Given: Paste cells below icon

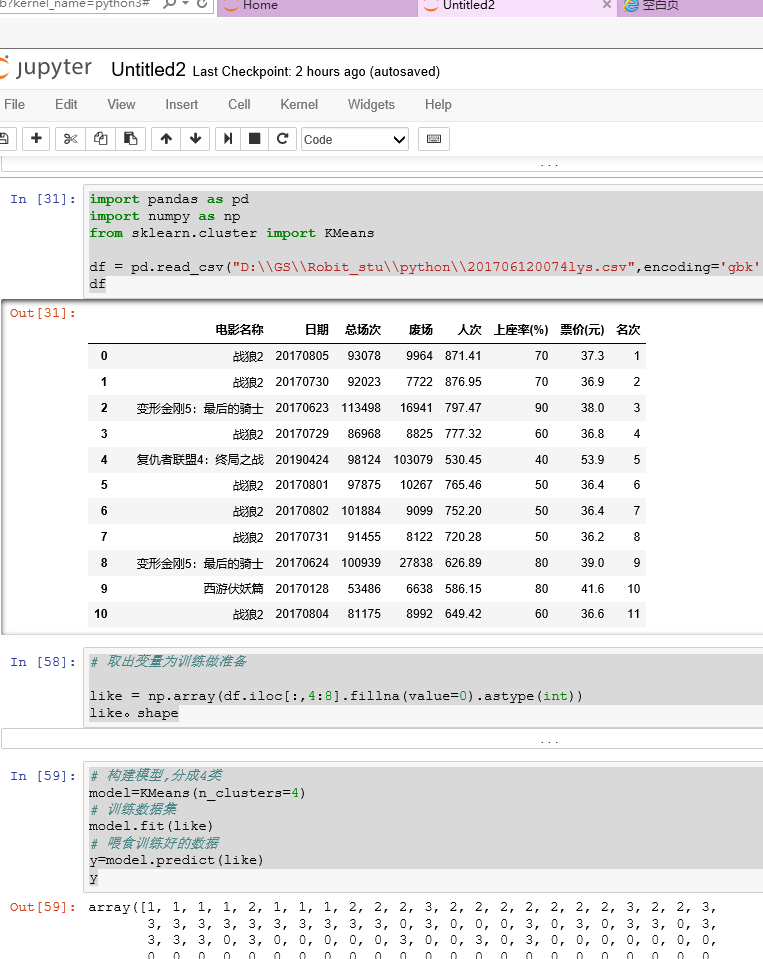Looking at the screenshot, I should click(x=130, y=139).
